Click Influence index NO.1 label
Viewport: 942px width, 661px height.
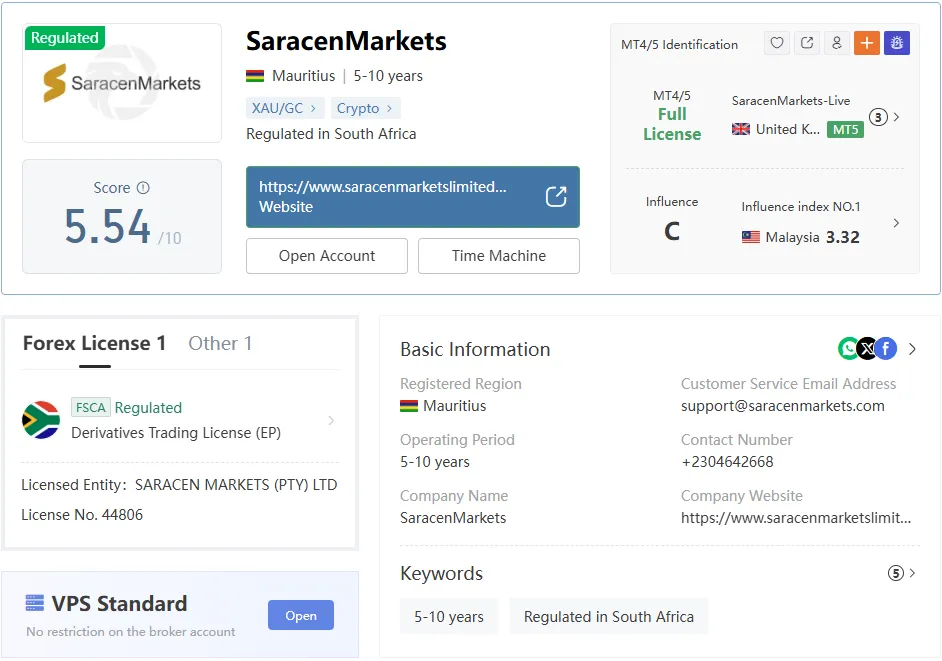tap(801, 207)
